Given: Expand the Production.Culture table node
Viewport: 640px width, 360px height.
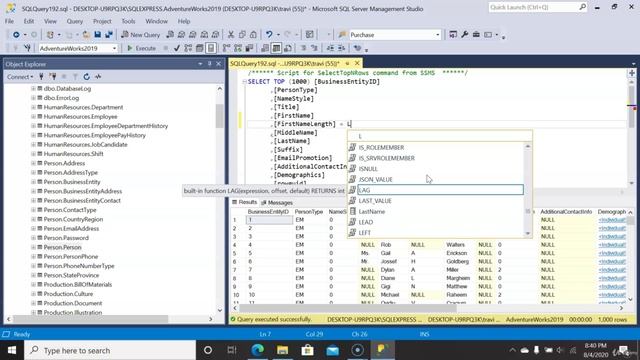Looking at the screenshot, I should pyautogui.click(x=33, y=294).
